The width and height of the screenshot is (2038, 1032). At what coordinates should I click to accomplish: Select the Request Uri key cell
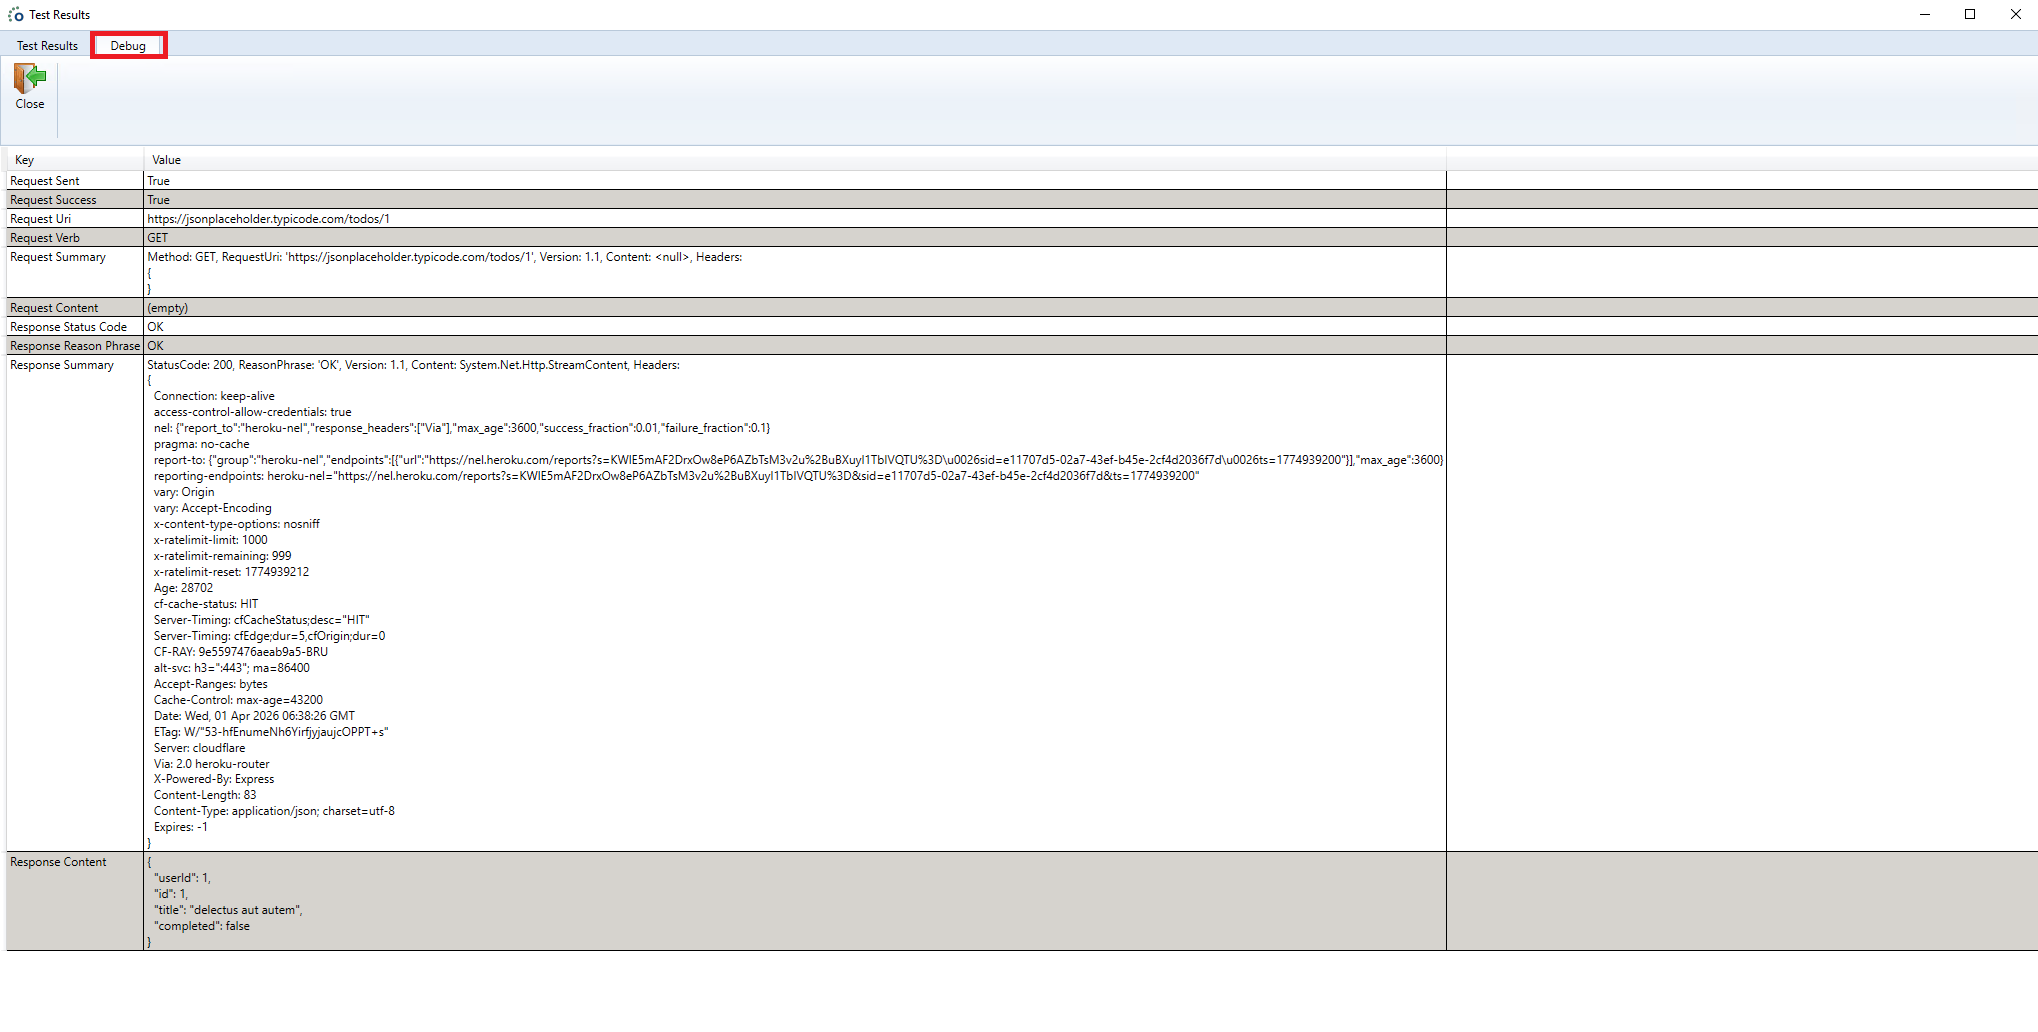75,219
